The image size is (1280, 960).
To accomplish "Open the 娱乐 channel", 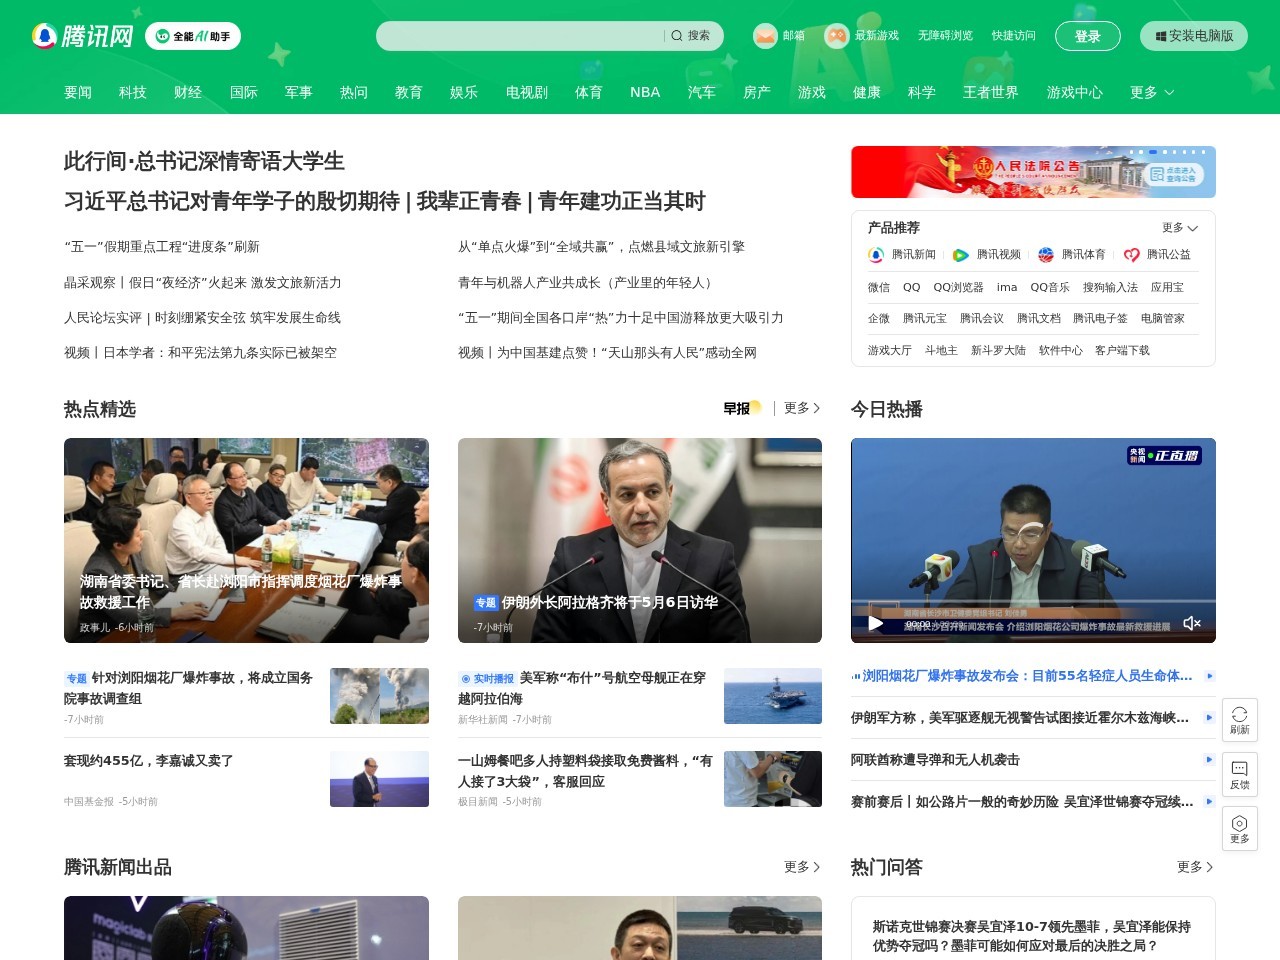I will click(x=464, y=92).
